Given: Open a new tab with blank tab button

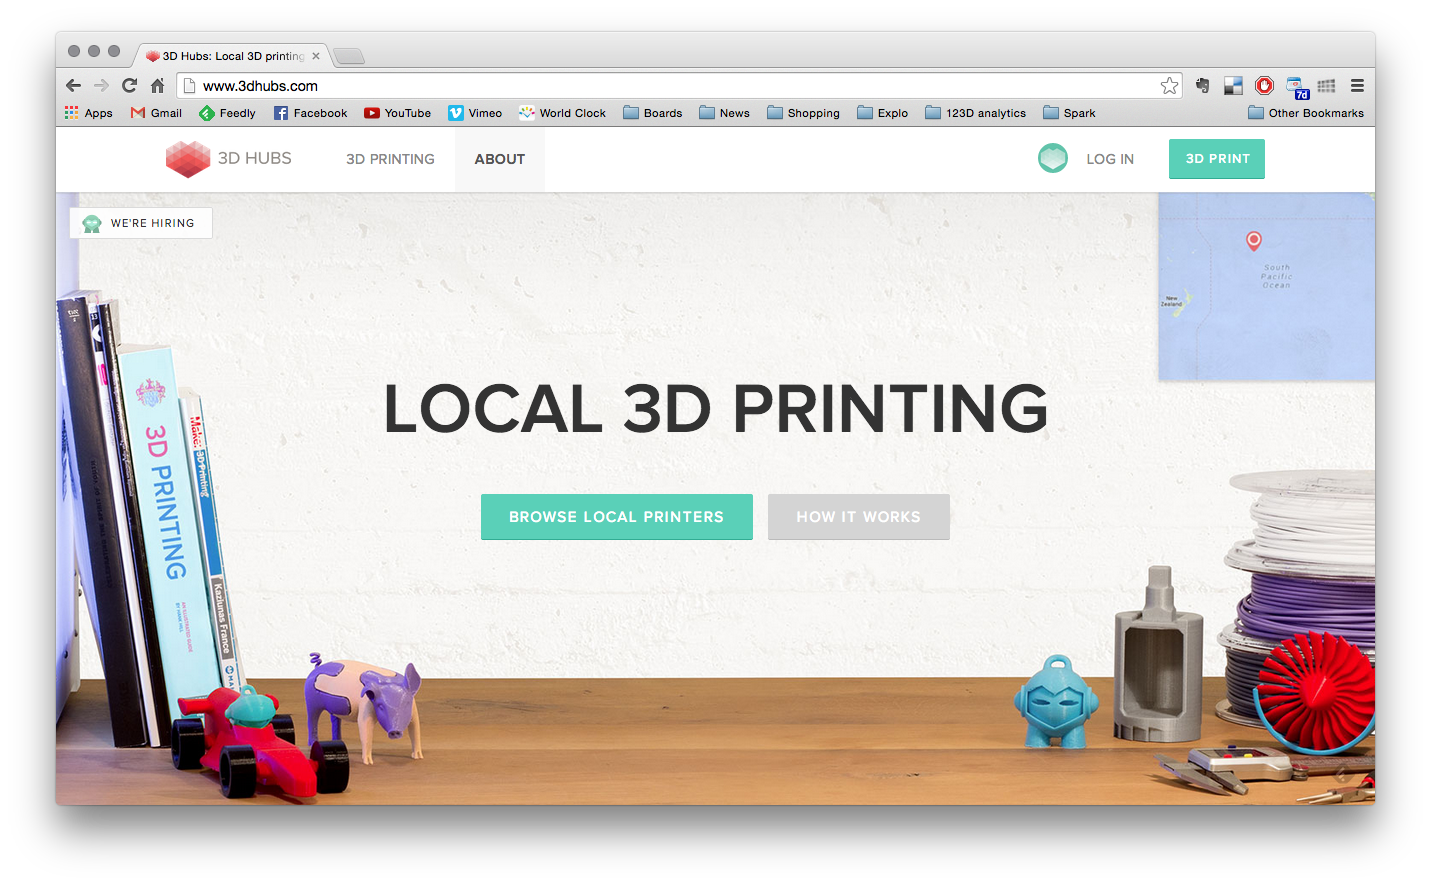Looking at the screenshot, I should [x=348, y=56].
